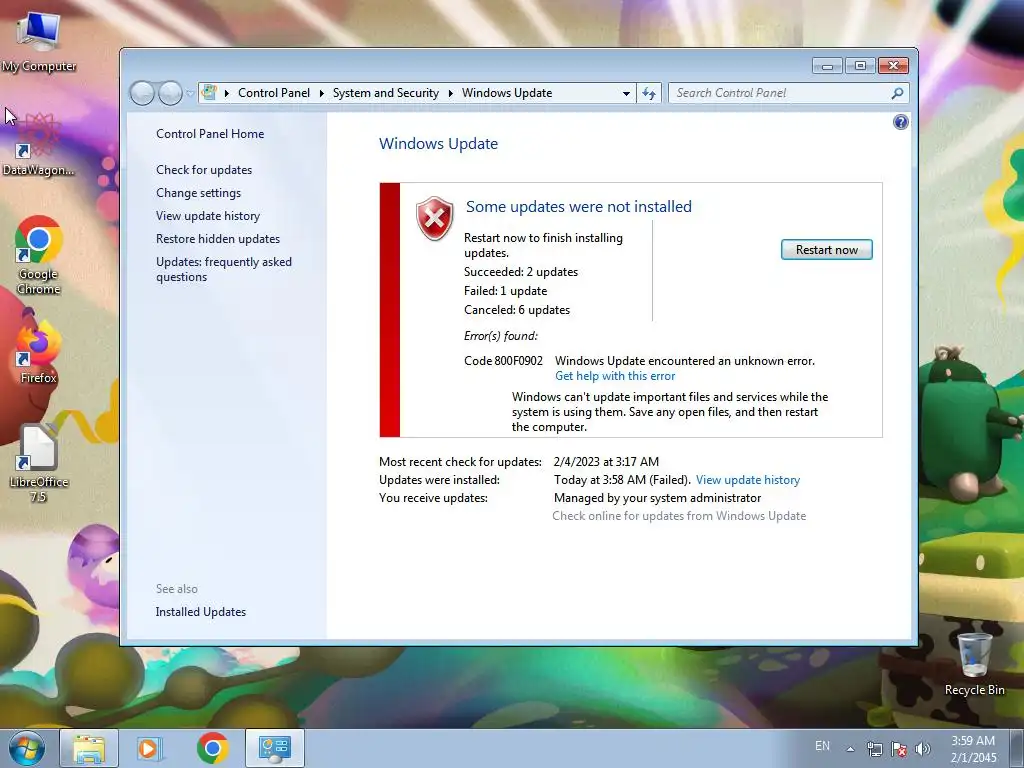The width and height of the screenshot is (1024, 768).
Task: Launch Firefox from the desktop shortcut
Action: 39,351
